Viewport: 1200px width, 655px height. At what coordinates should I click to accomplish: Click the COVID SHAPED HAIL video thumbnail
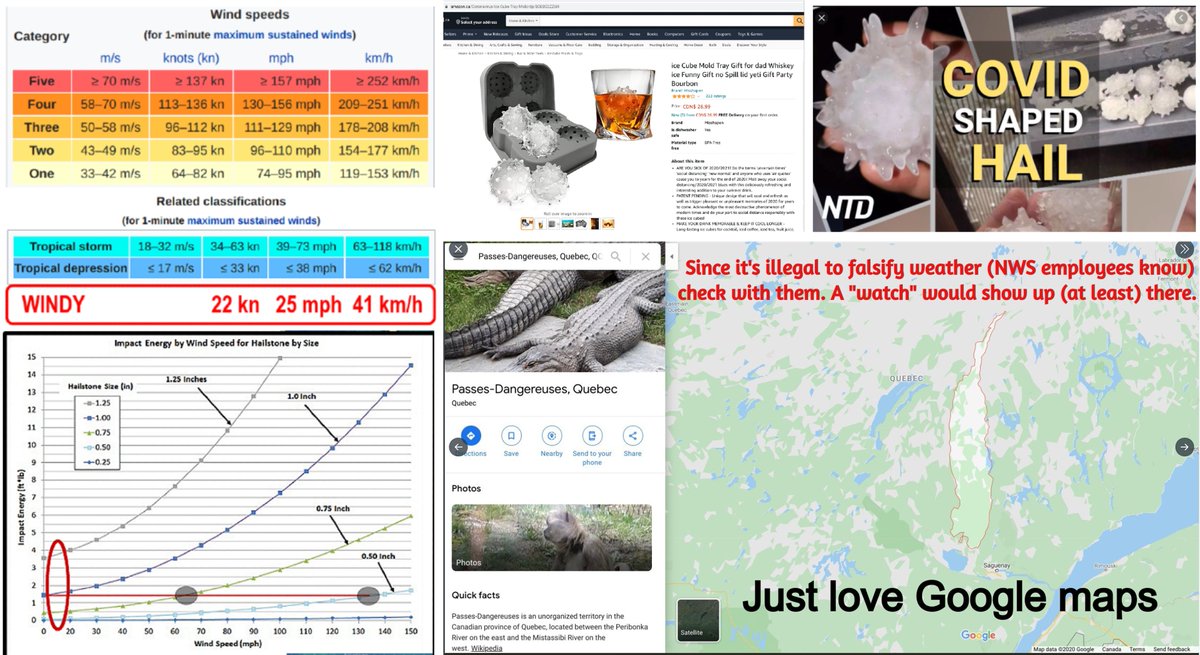pyautogui.click(x=1004, y=120)
